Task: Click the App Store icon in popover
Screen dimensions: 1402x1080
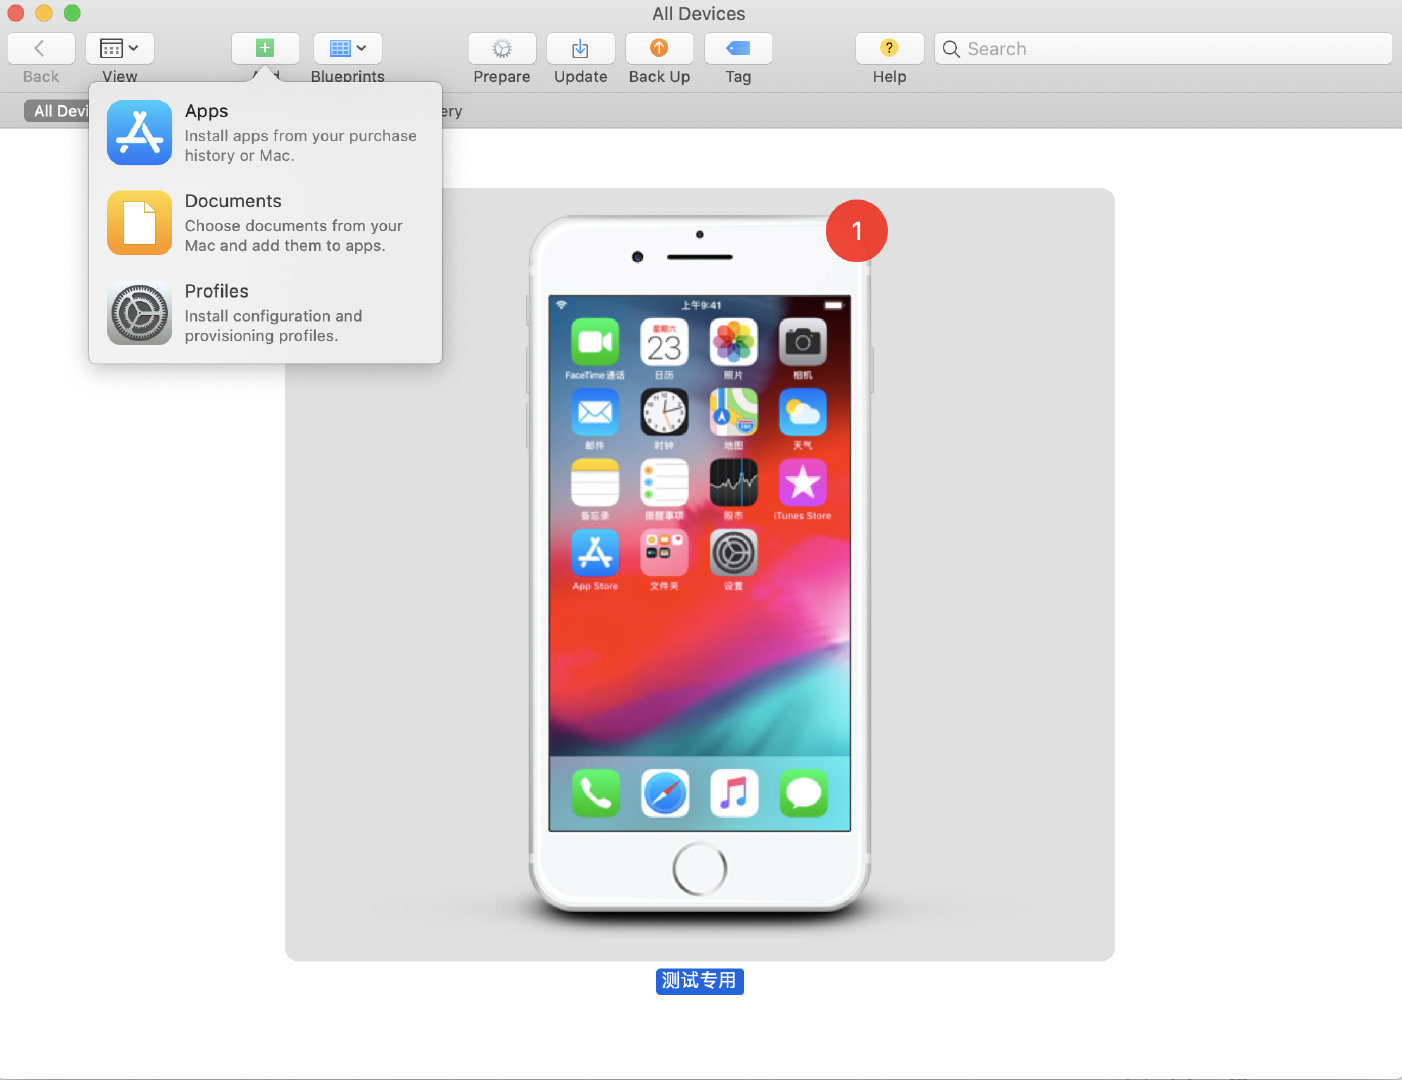Action: [139, 132]
